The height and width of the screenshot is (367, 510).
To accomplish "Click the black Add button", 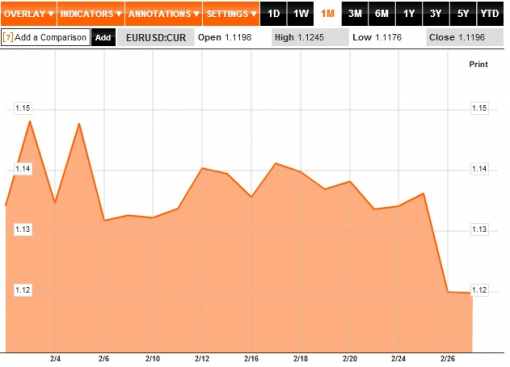I will click(103, 37).
